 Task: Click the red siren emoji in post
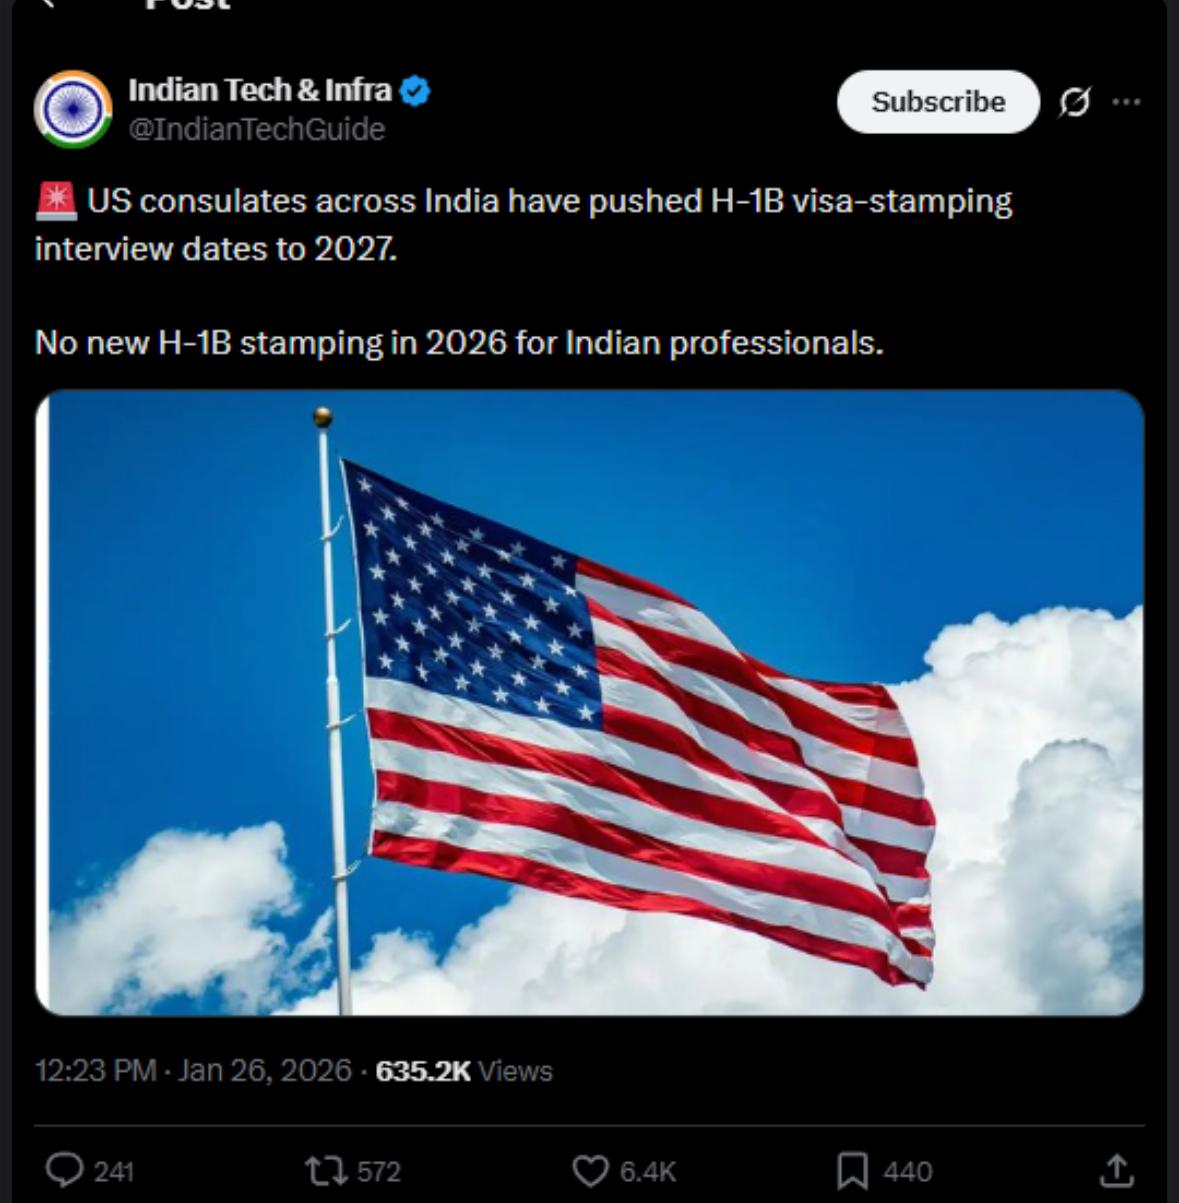[56, 201]
